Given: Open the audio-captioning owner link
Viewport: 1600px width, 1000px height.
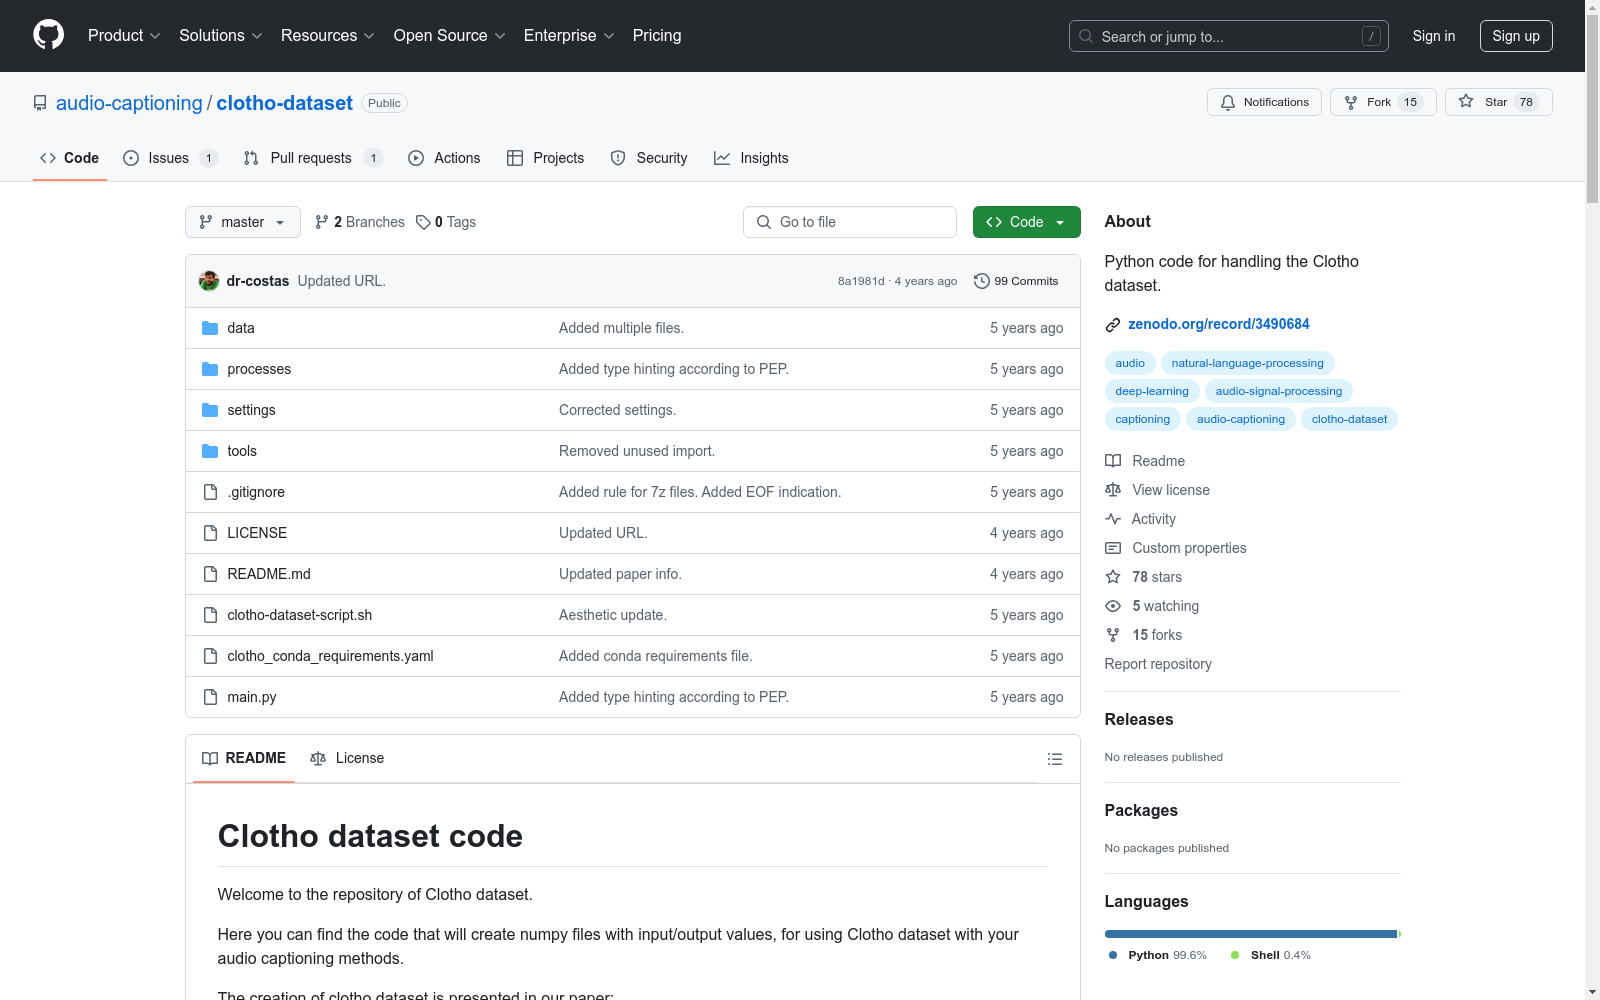Looking at the screenshot, I should point(129,103).
